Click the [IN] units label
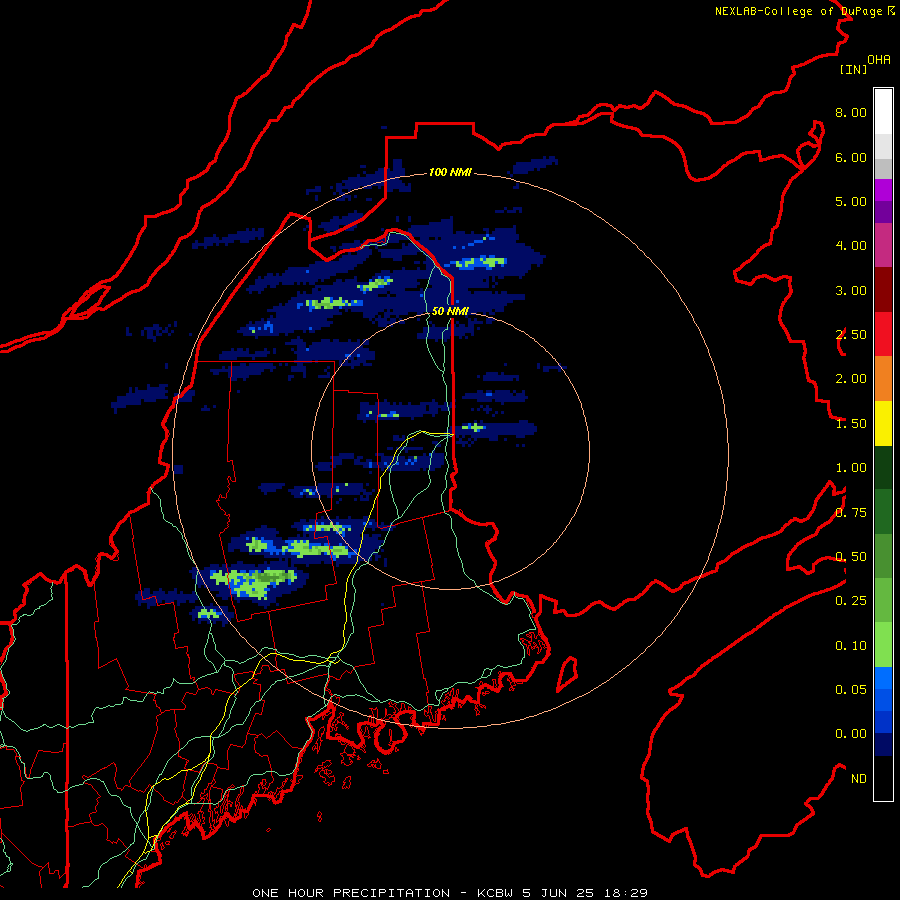The width and height of the screenshot is (900, 900). click(x=853, y=69)
